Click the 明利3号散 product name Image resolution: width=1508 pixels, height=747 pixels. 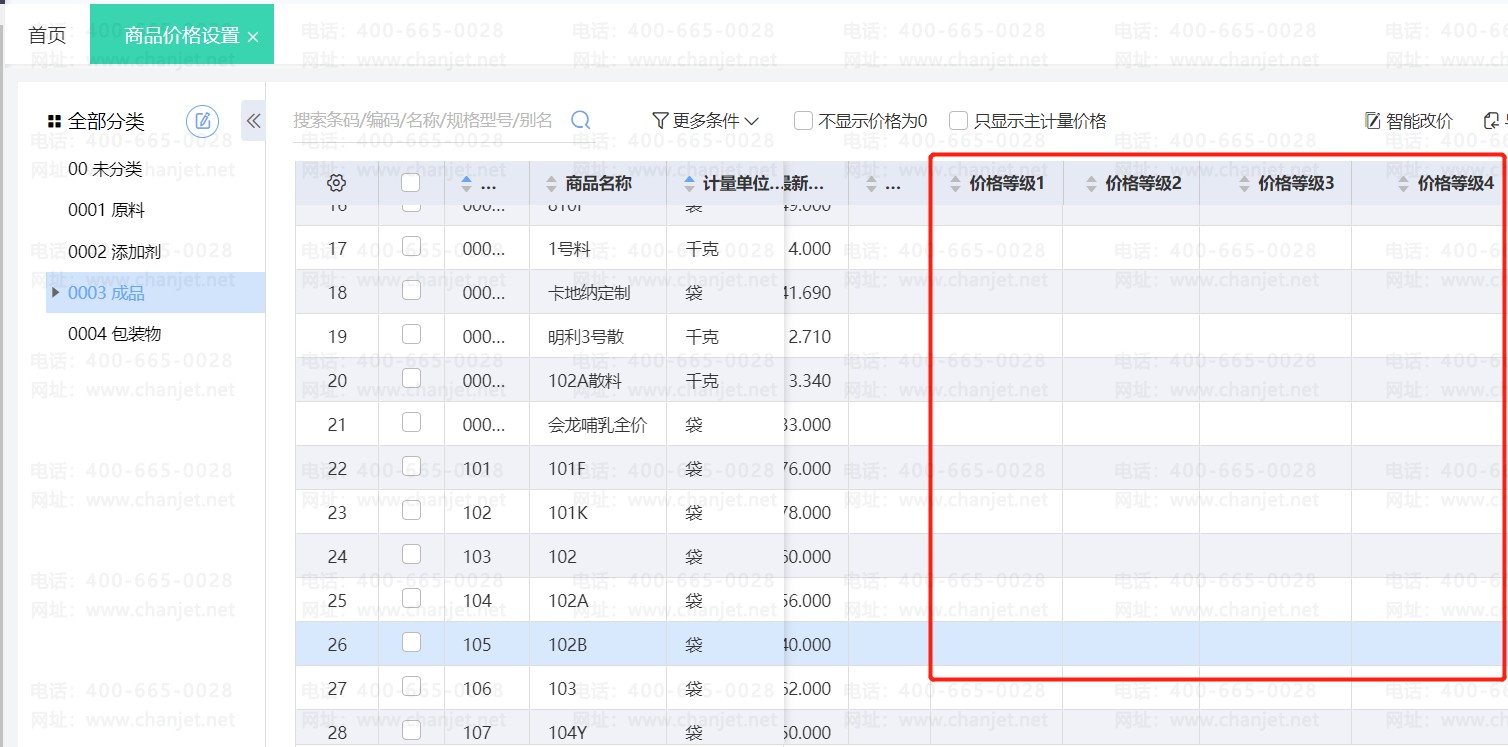coord(586,337)
